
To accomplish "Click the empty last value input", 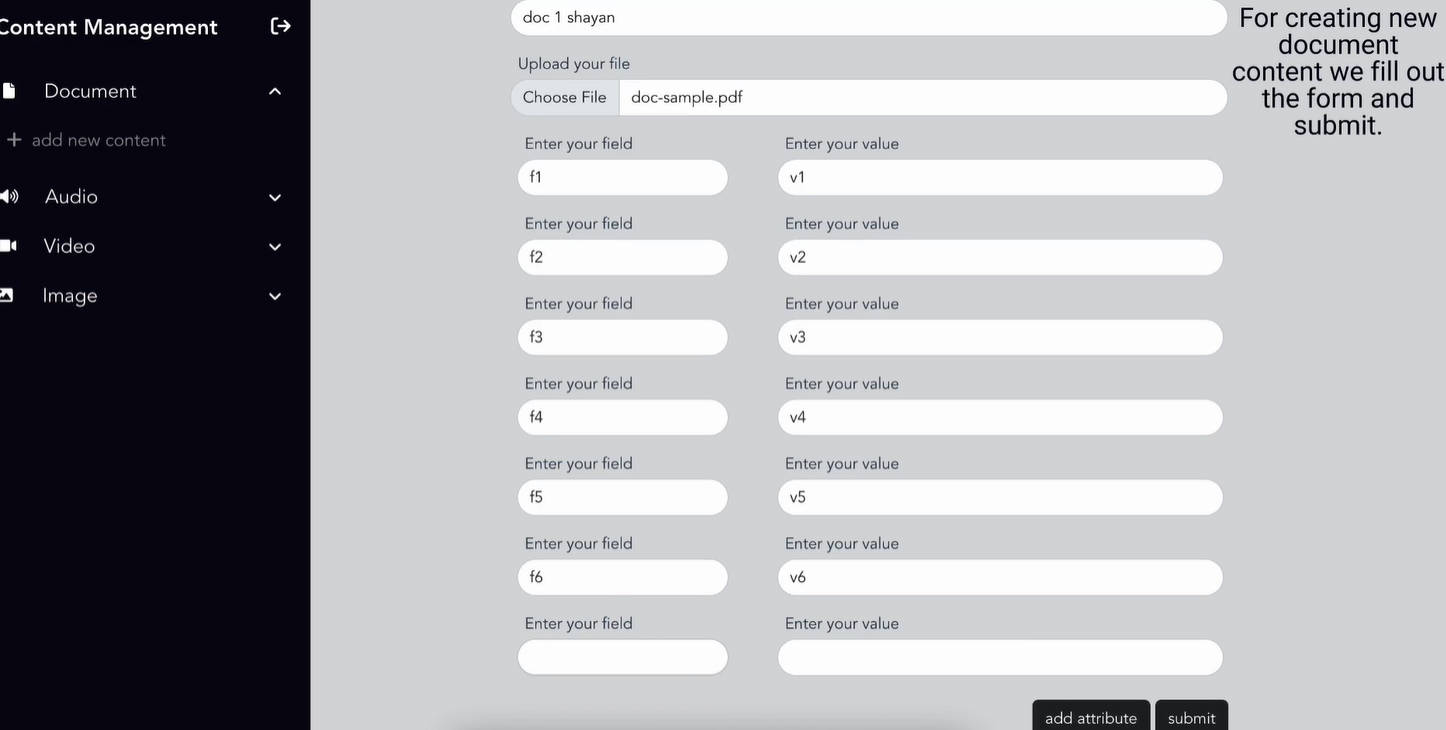I will (x=1000, y=657).
